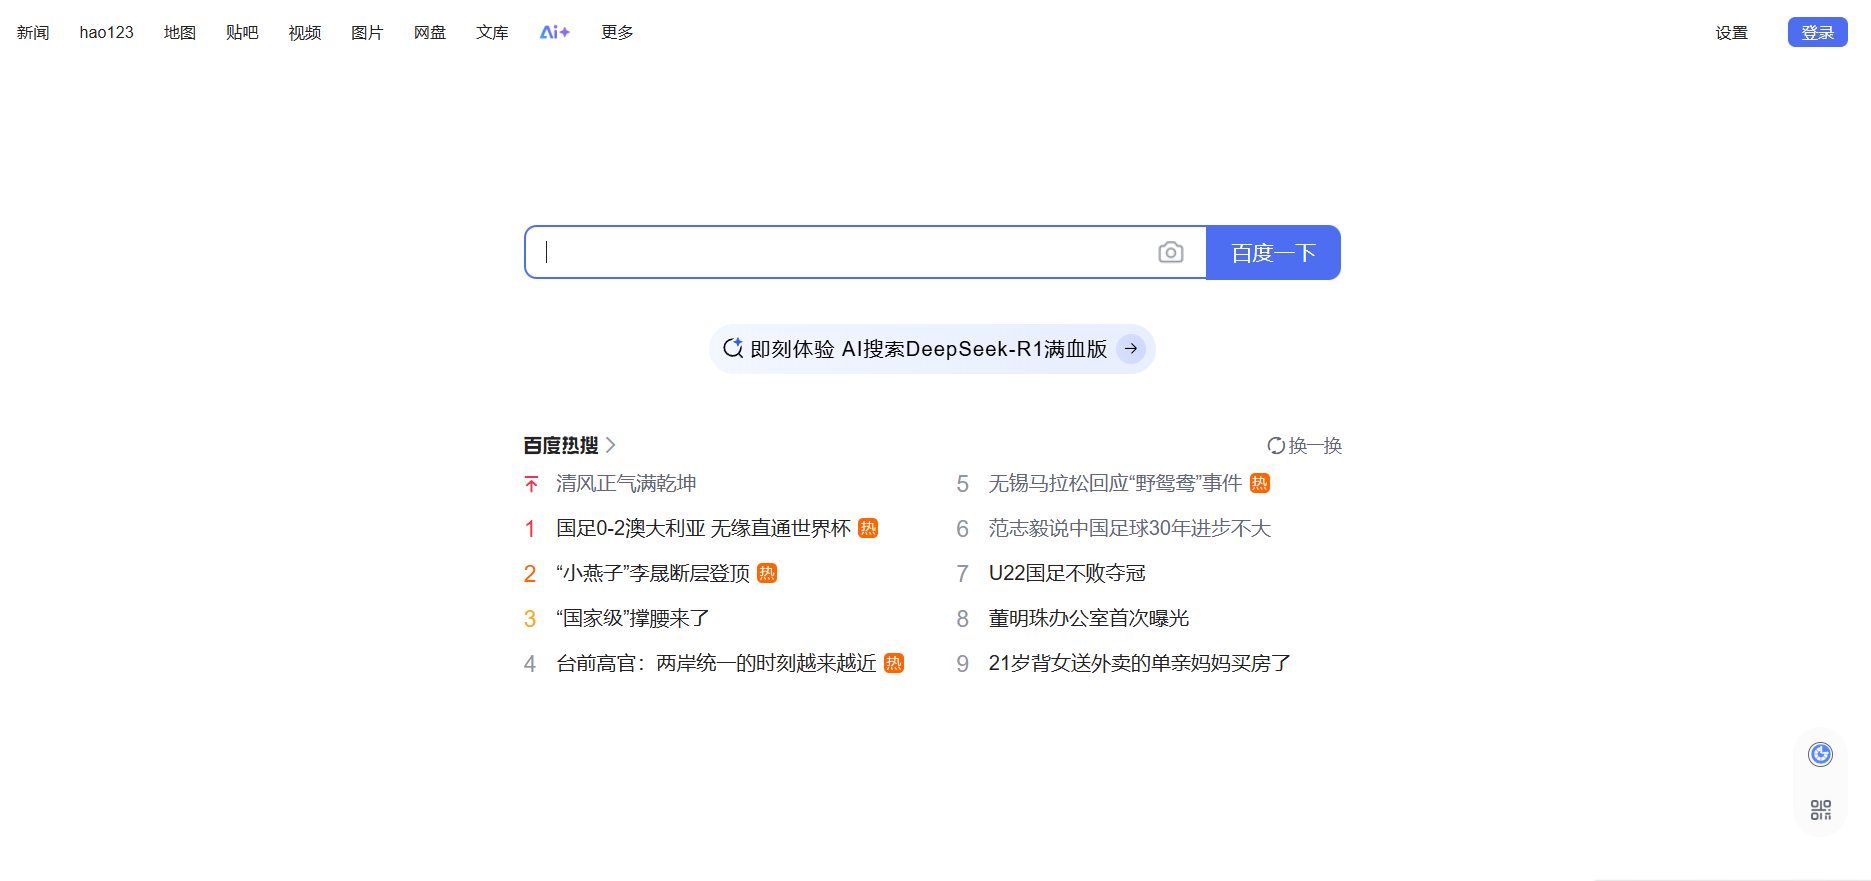The image size is (1871, 881).
Task: Go to 新闻 in top navigation
Action: coord(33,32)
